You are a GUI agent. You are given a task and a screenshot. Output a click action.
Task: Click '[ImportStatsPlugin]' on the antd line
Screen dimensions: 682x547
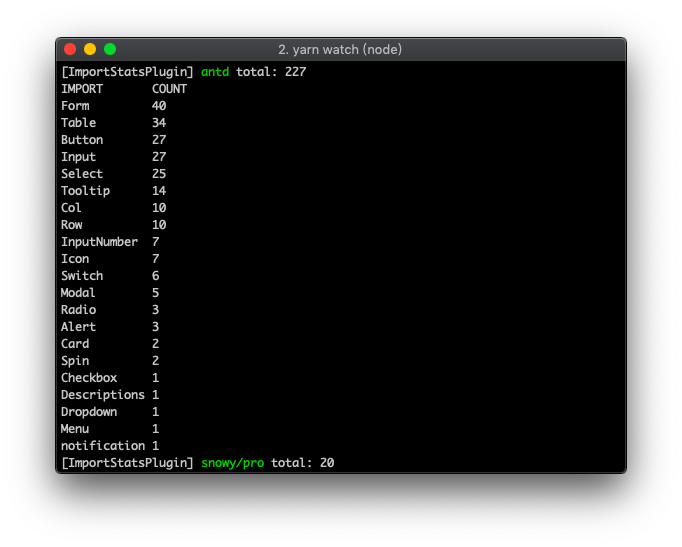127,72
